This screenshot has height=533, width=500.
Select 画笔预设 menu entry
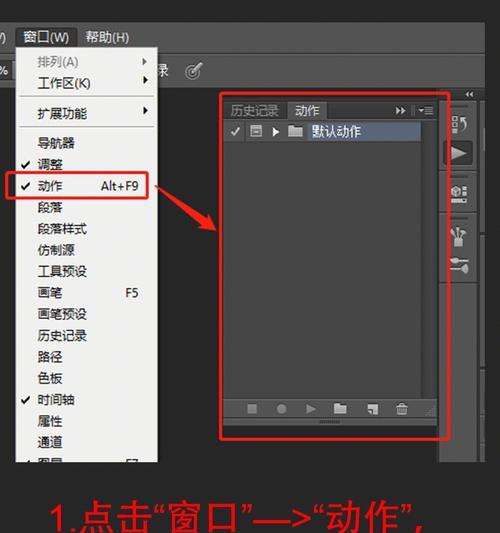click(87, 314)
